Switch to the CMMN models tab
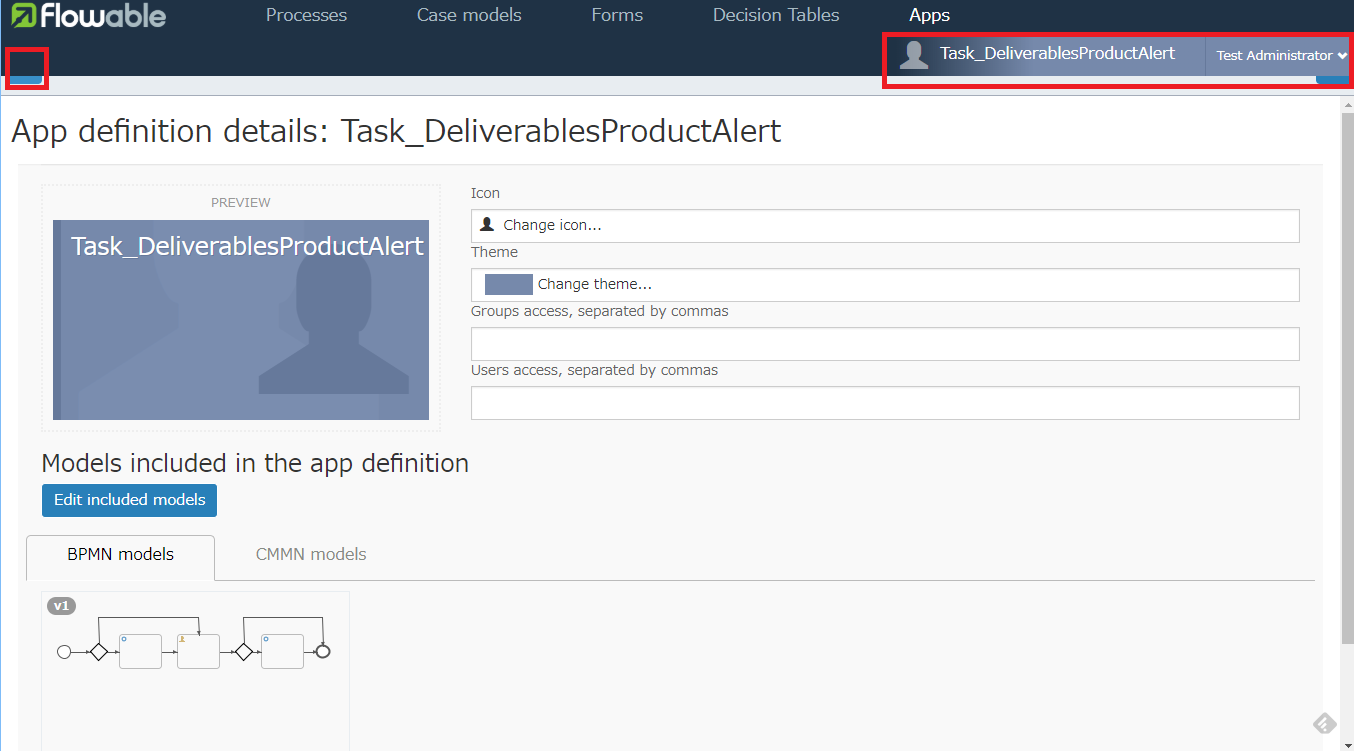 click(x=311, y=555)
